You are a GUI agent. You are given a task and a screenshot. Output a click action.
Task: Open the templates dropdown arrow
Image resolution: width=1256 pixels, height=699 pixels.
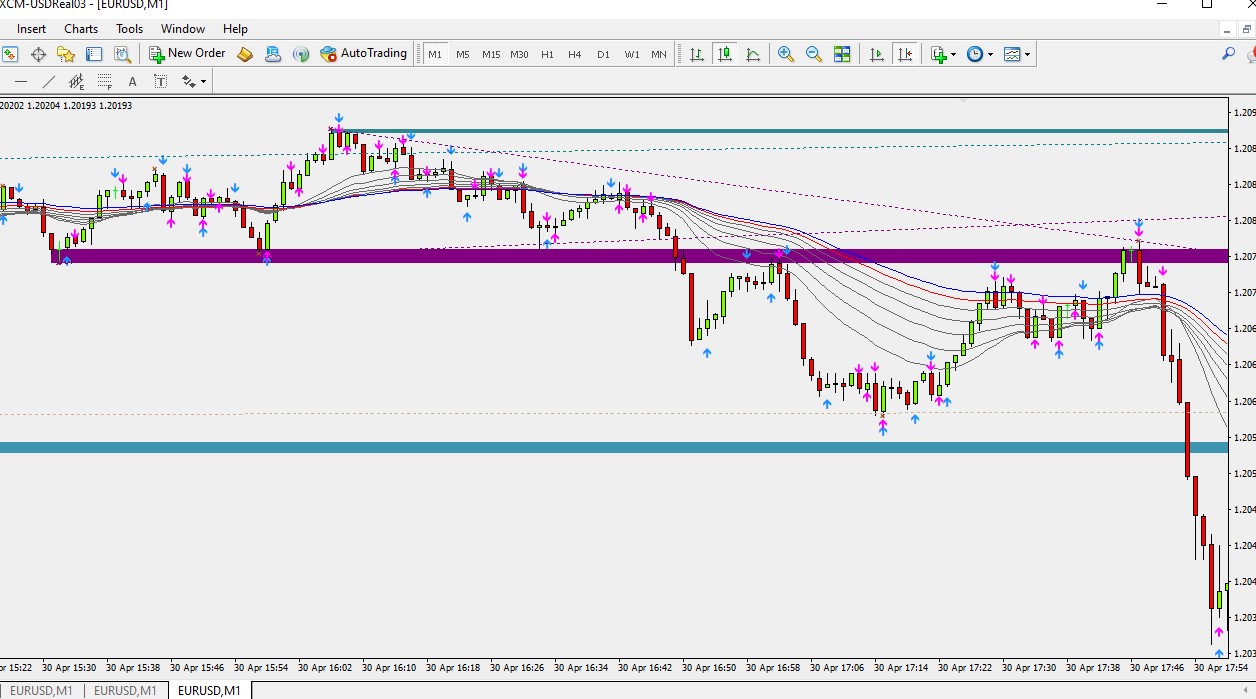coord(1027,54)
